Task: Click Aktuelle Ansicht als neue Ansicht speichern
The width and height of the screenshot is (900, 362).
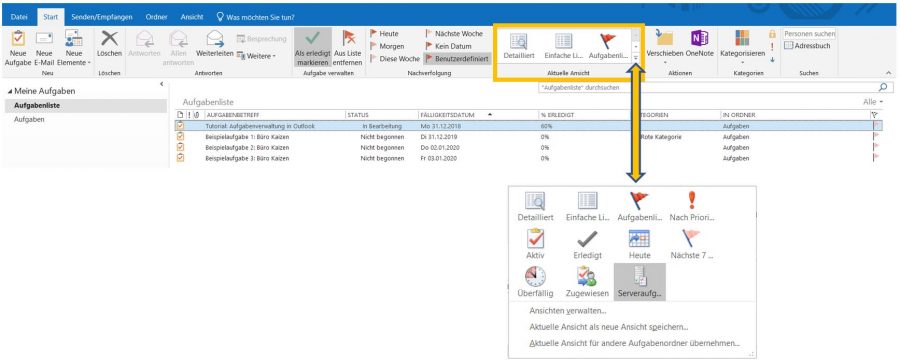Action: (609, 327)
